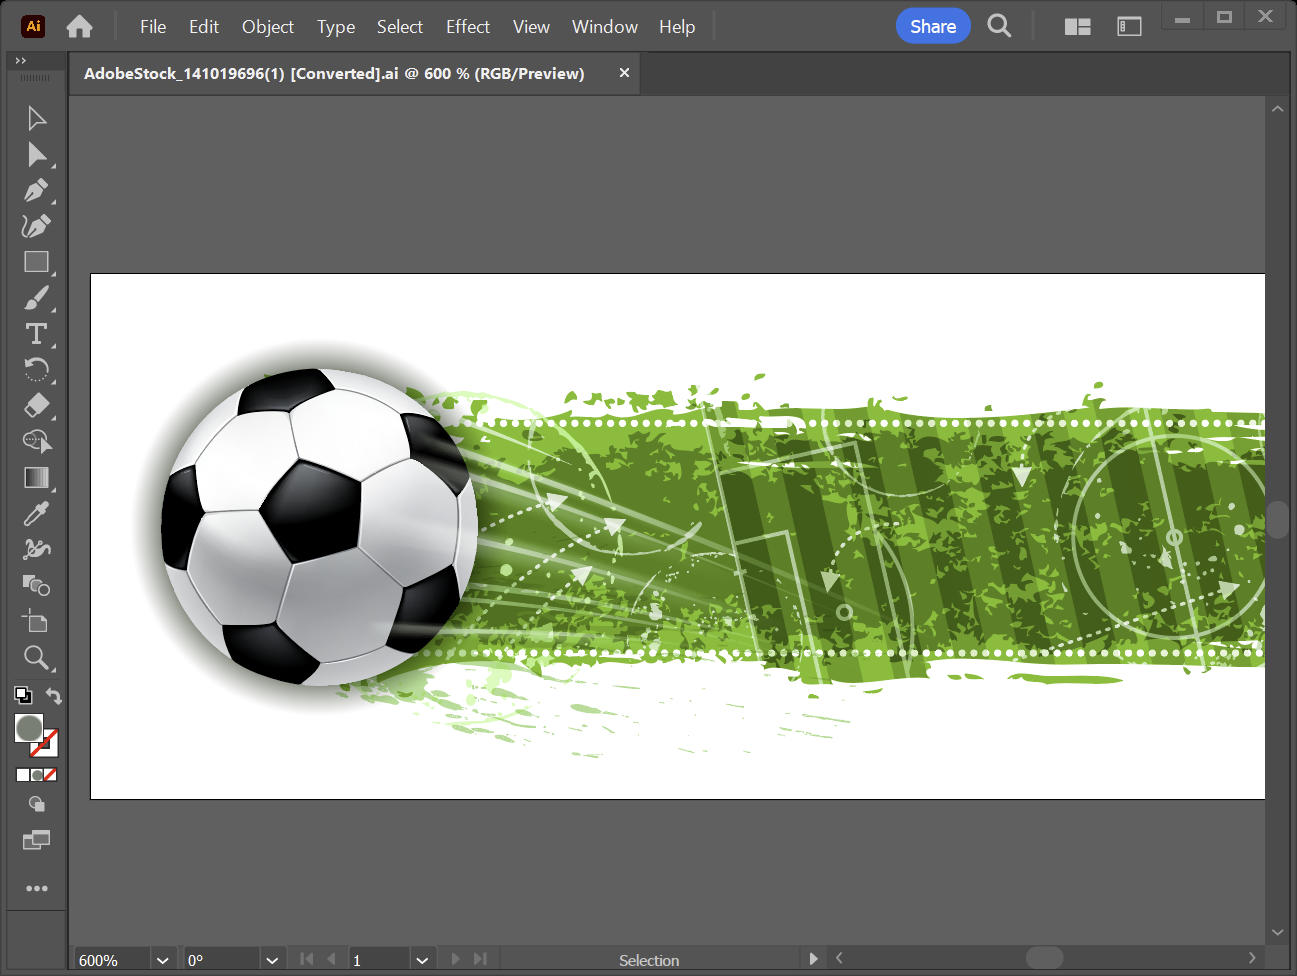
Task: Activate the Rectangle tool
Action: pyautogui.click(x=36, y=262)
